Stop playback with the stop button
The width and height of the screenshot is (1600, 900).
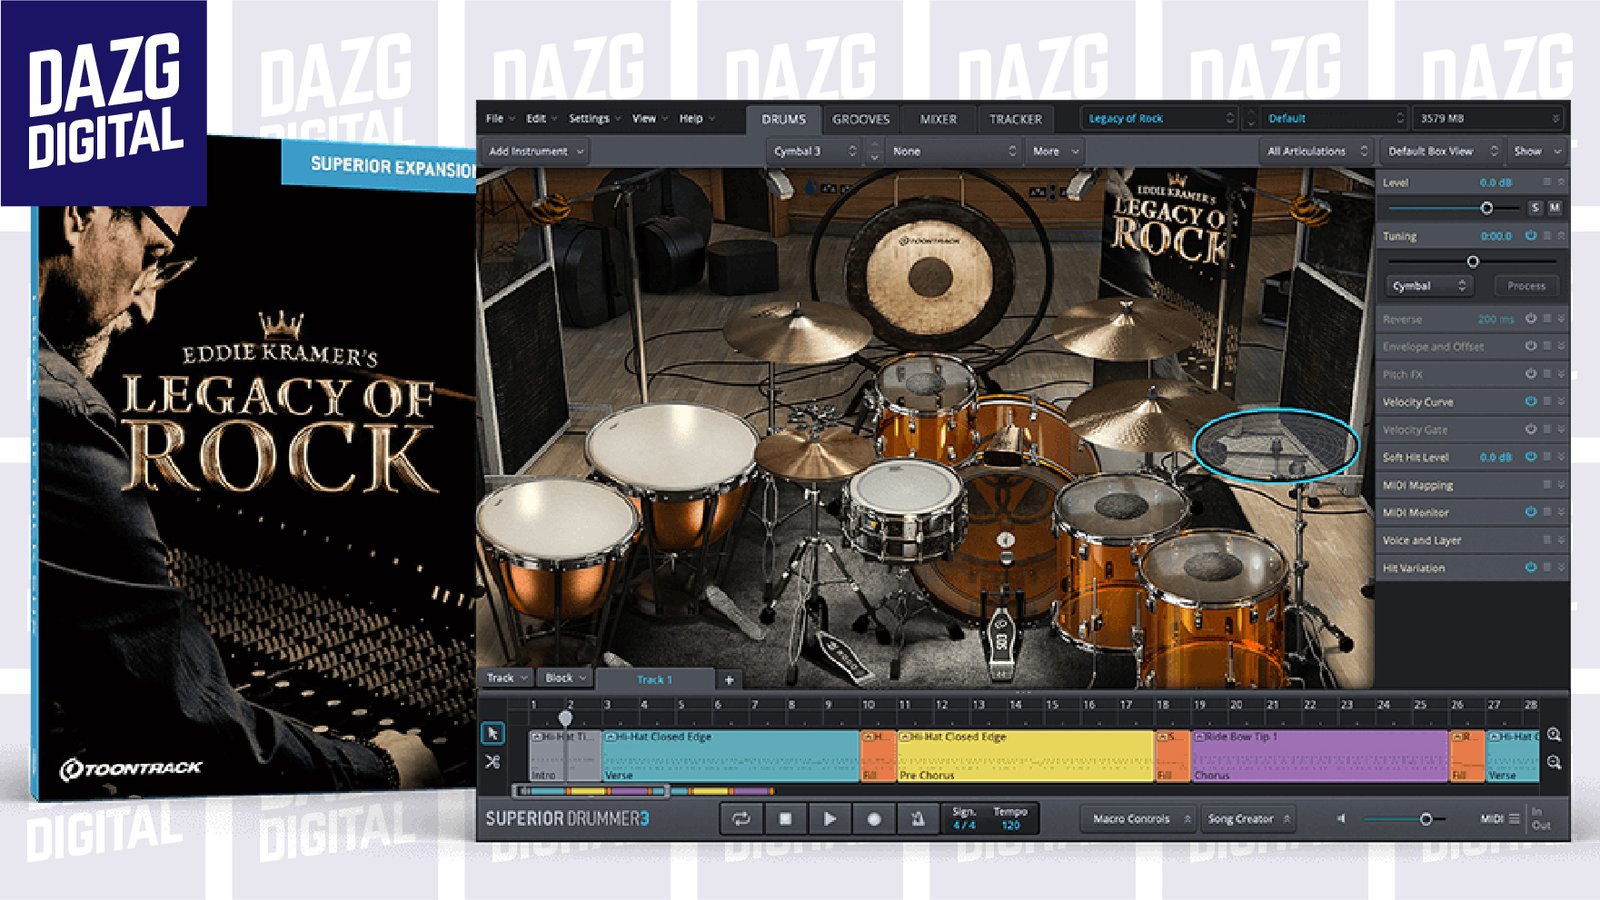(785, 819)
